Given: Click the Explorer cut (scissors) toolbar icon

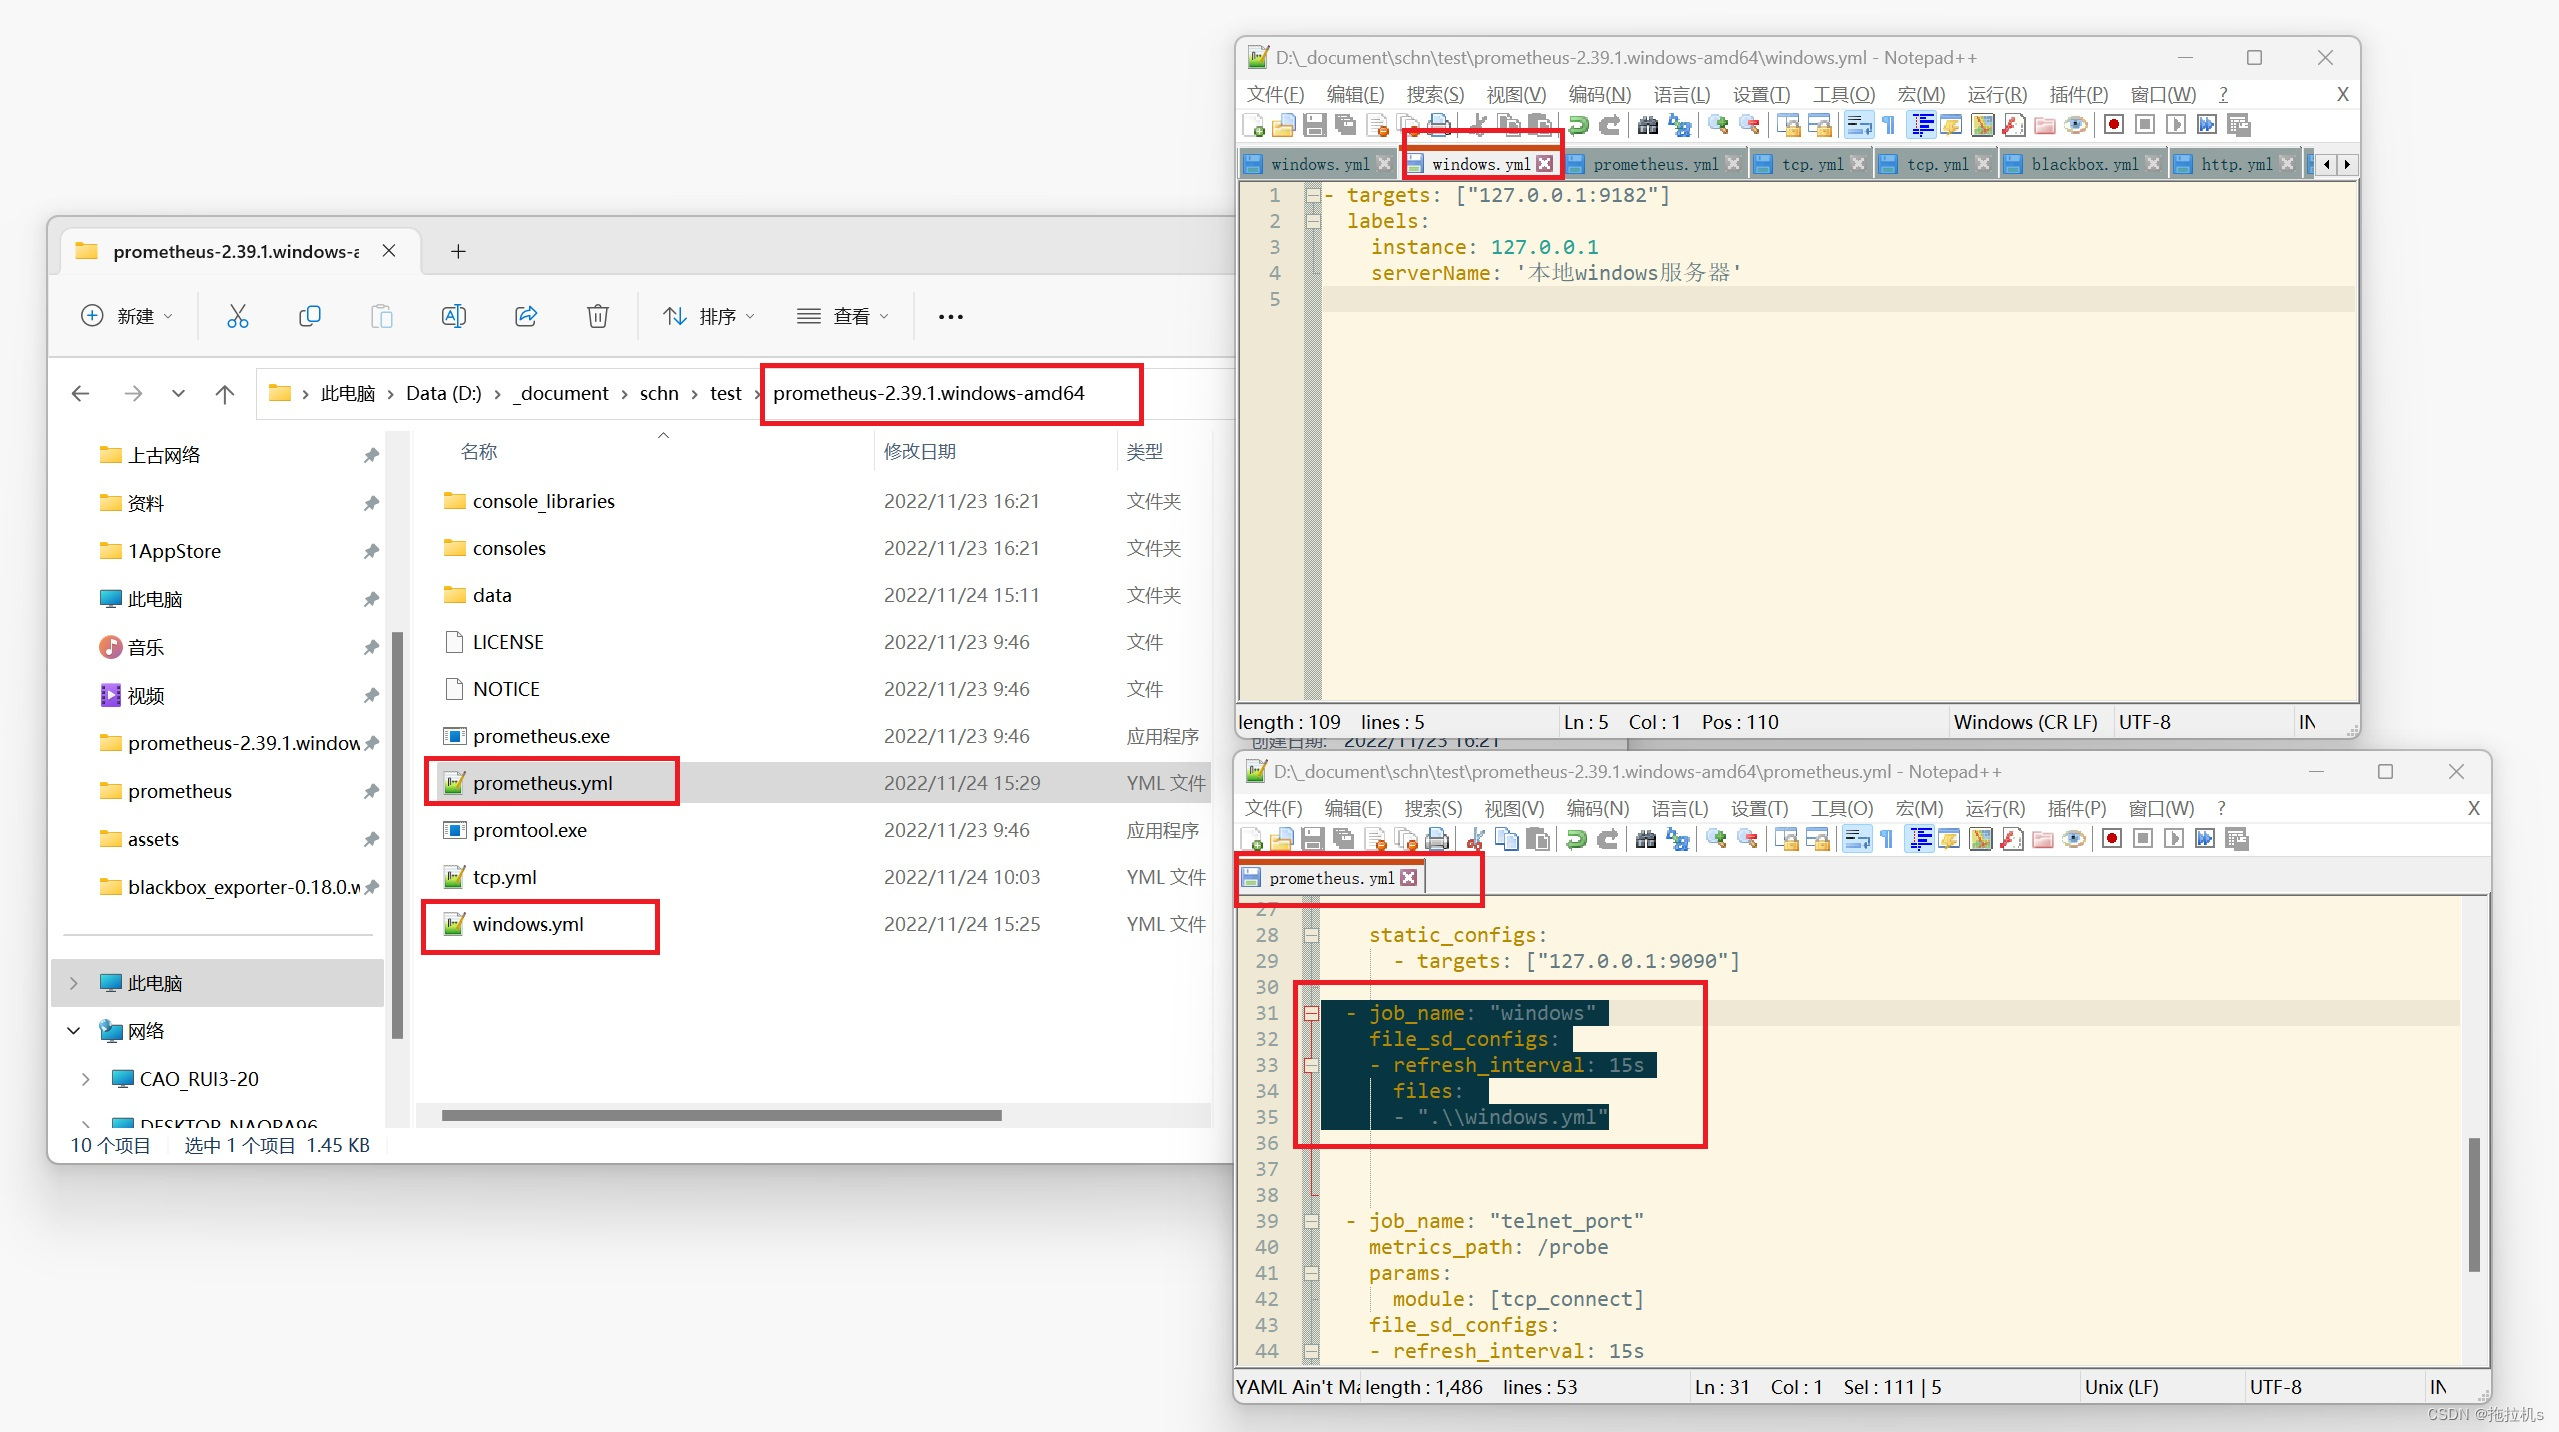Looking at the screenshot, I should coord(237,316).
